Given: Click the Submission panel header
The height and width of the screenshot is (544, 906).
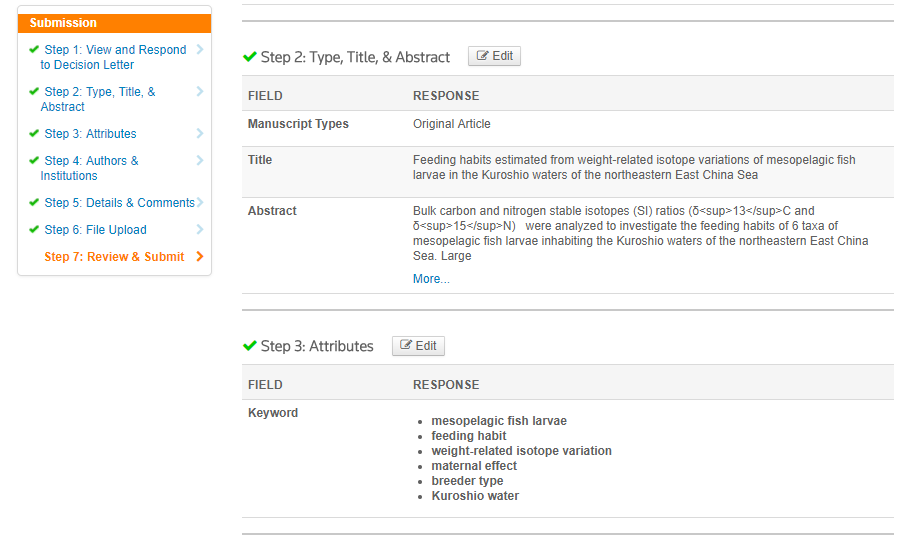Looking at the screenshot, I should (x=114, y=23).
